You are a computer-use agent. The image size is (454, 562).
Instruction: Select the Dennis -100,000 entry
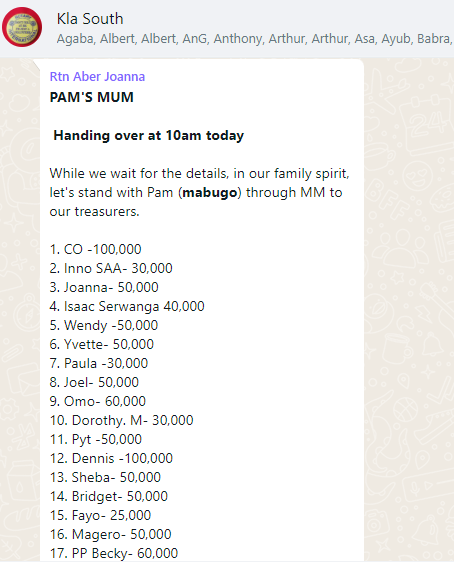coord(111,458)
